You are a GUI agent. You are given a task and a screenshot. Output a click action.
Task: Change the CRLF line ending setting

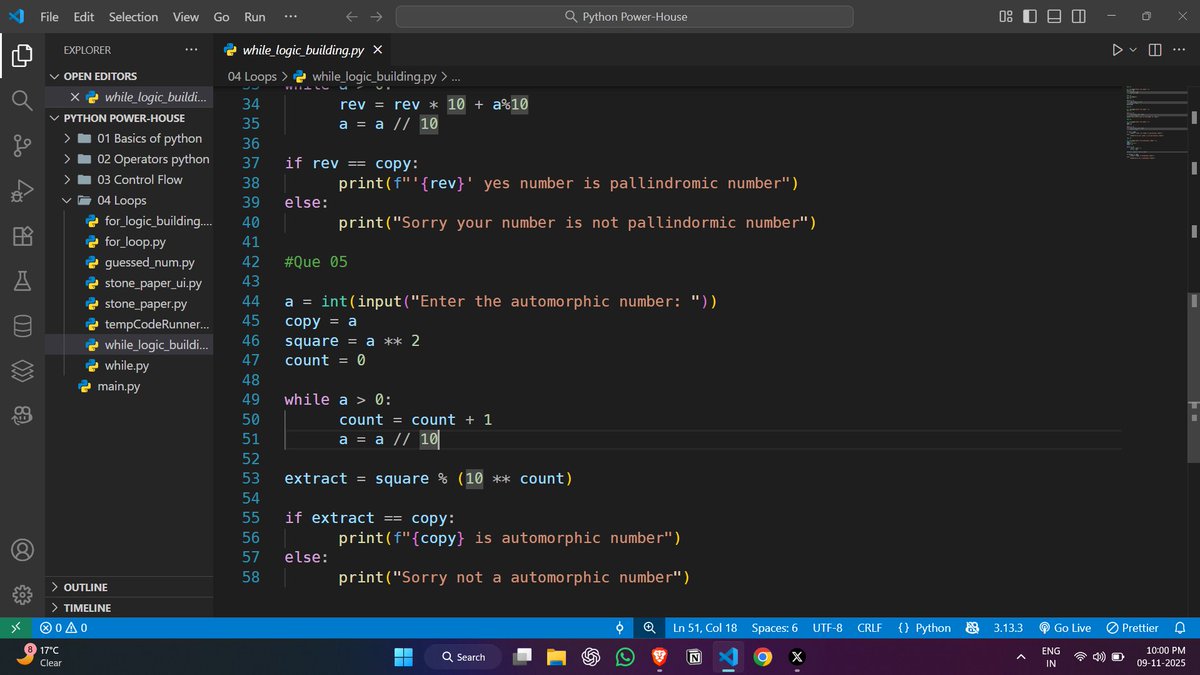point(869,628)
